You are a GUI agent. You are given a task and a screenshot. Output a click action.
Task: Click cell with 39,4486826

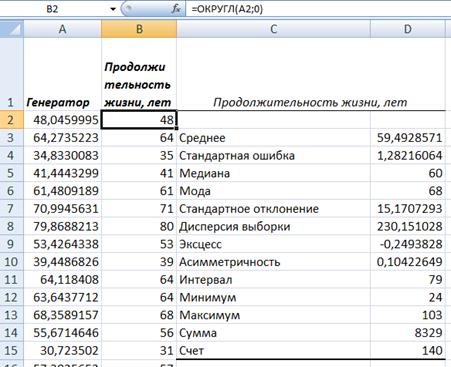[x=62, y=261]
